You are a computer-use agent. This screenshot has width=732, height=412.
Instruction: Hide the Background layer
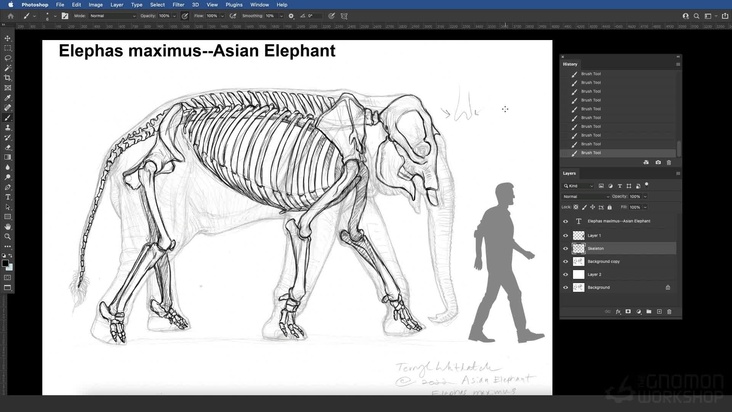pos(565,287)
